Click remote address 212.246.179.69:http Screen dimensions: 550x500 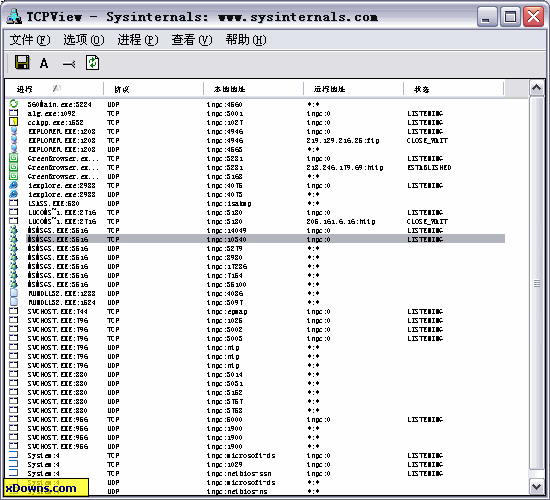pyautogui.click(x=345, y=167)
